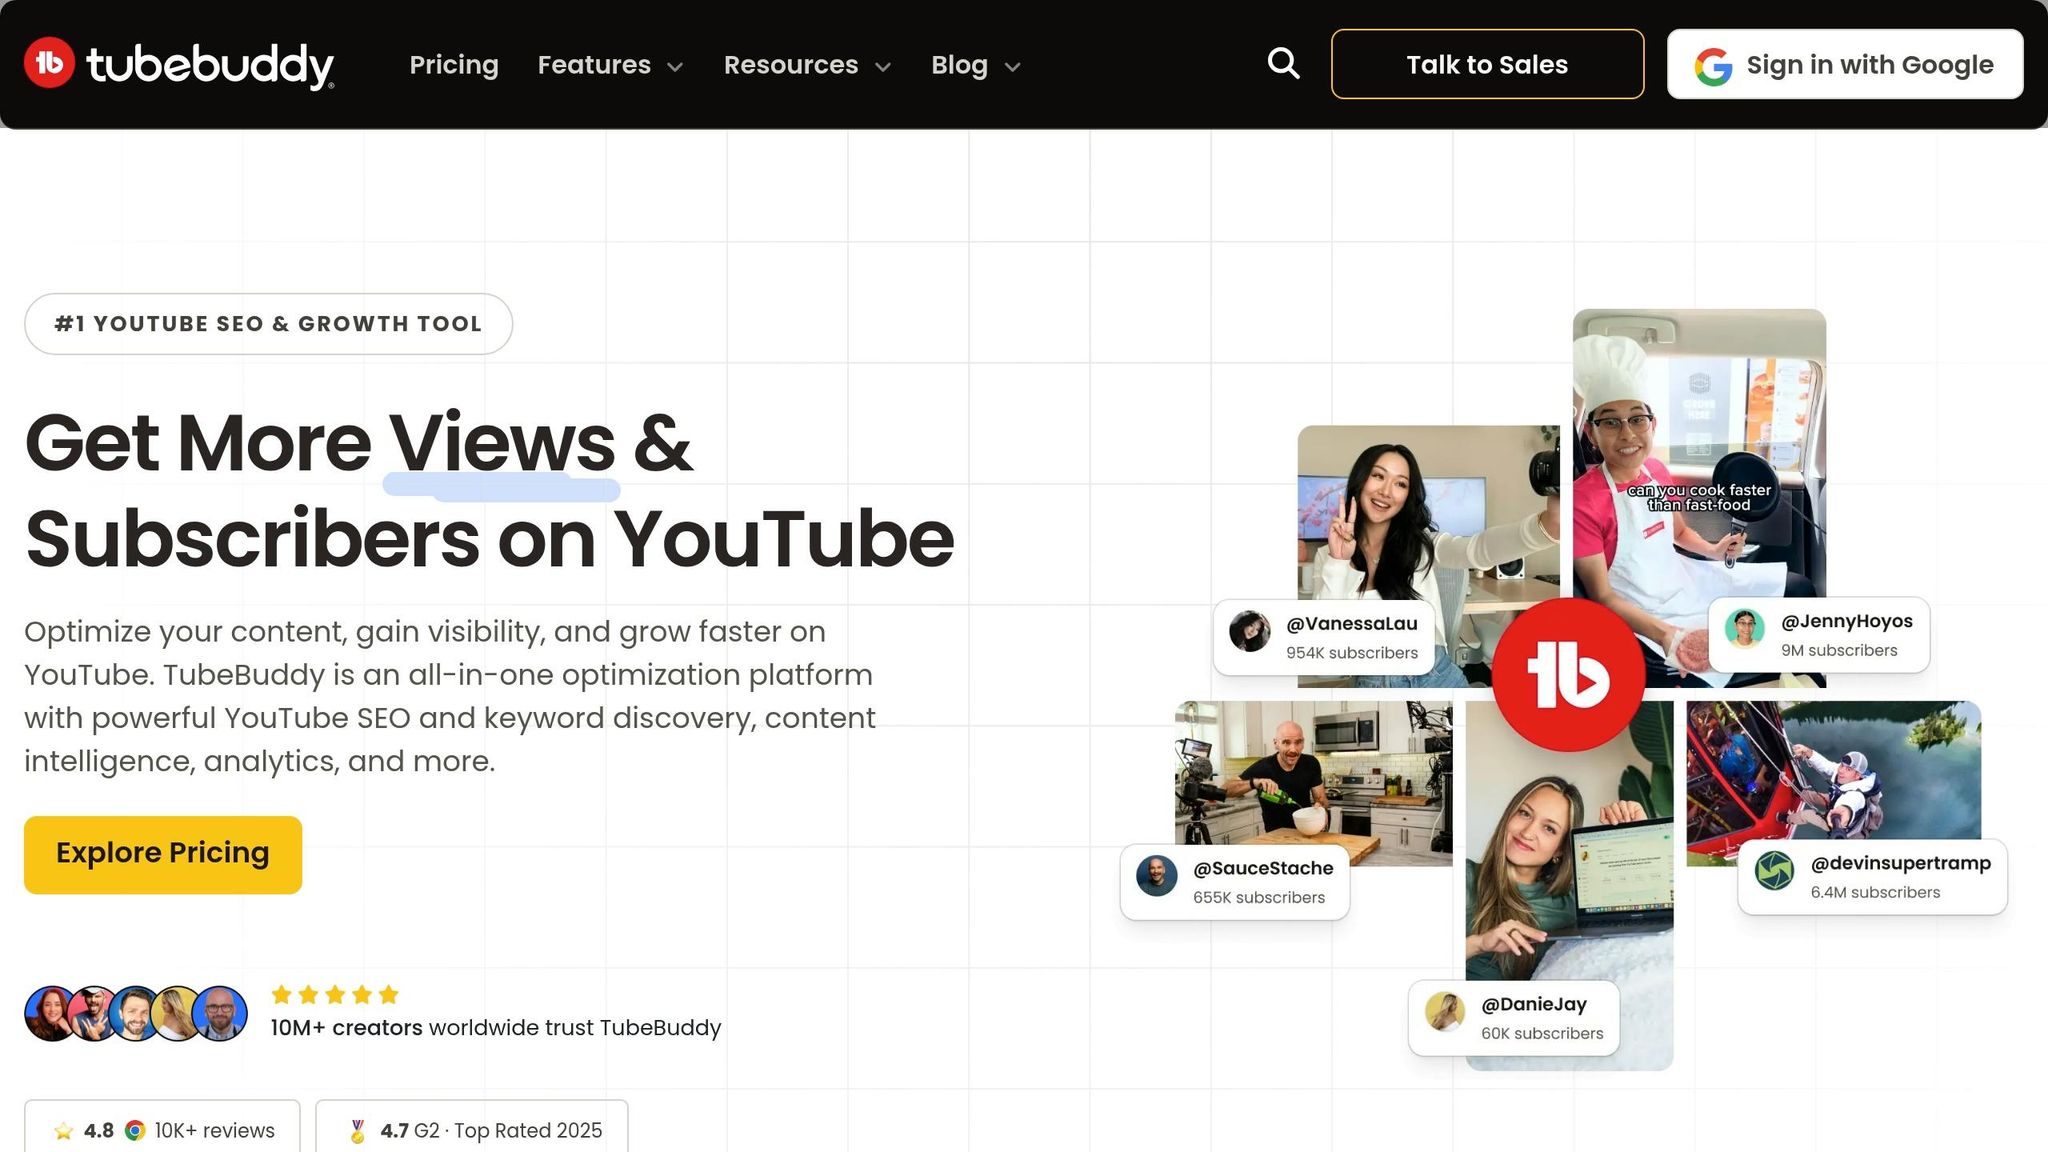Open the DanieJay laptop video thumbnail
Viewport: 2048px width, 1152px height.
(1569, 885)
